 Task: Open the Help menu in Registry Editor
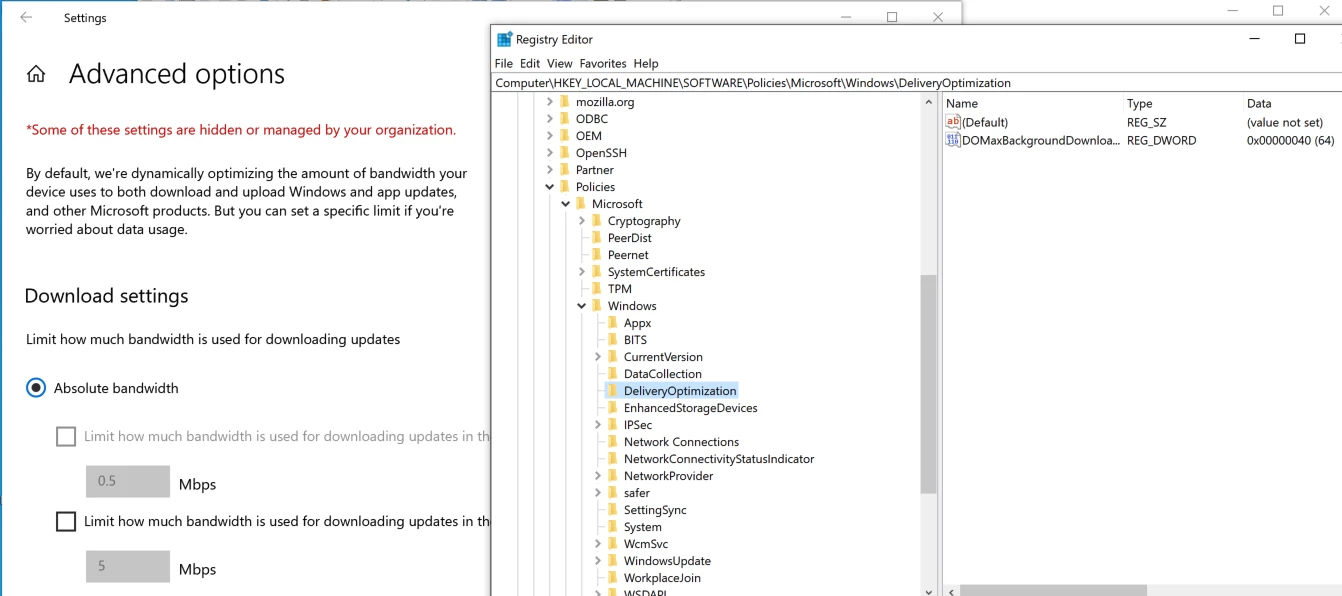[646, 63]
